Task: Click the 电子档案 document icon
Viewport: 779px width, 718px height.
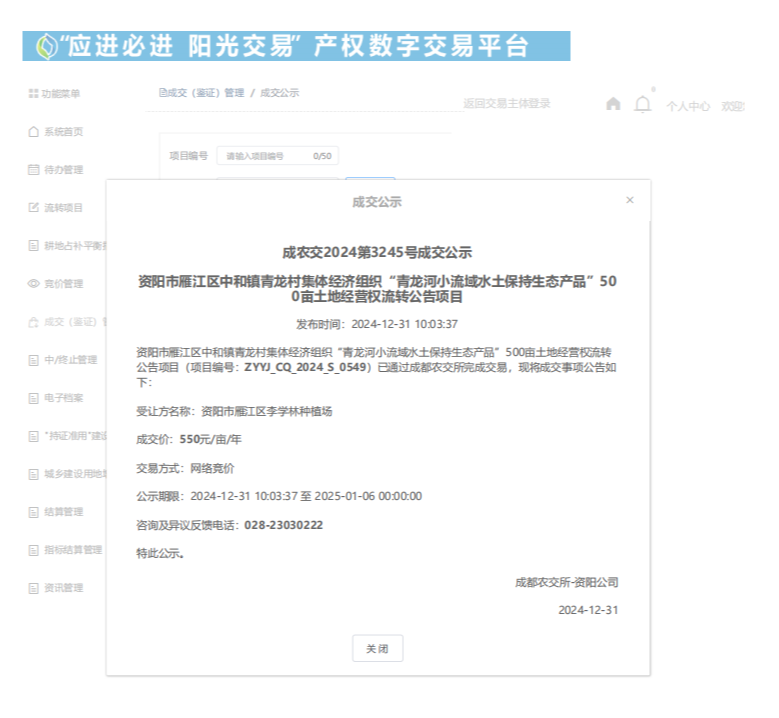Action: pyautogui.click(x=33, y=398)
